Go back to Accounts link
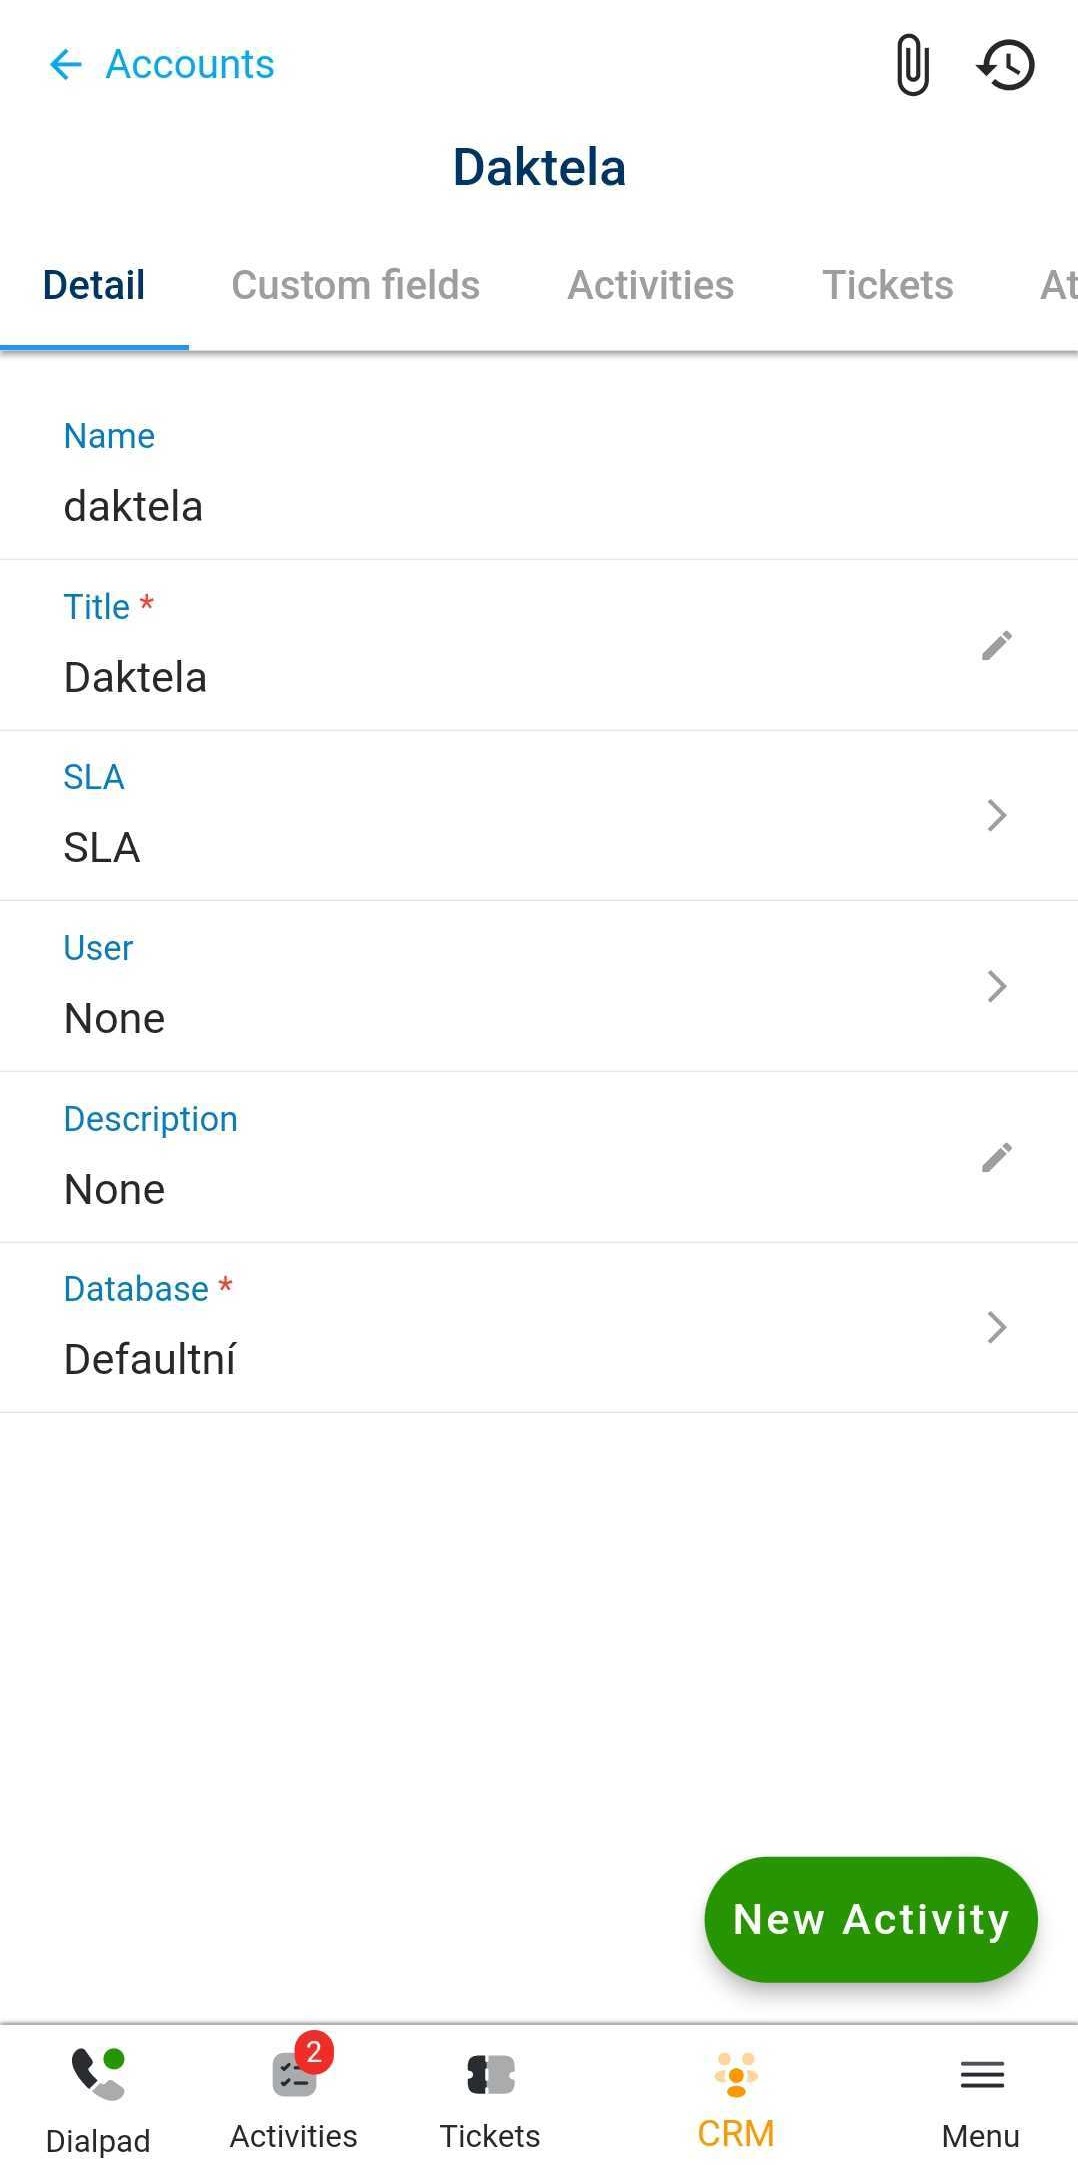This screenshot has height=2165, width=1078. tap(190, 65)
